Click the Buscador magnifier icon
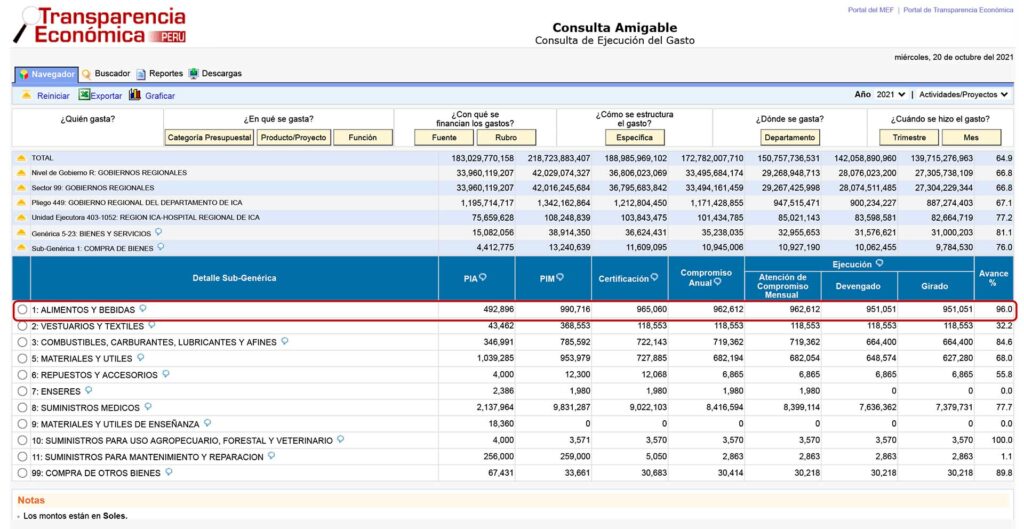This screenshot has height=529, width=1024. (x=86, y=74)
